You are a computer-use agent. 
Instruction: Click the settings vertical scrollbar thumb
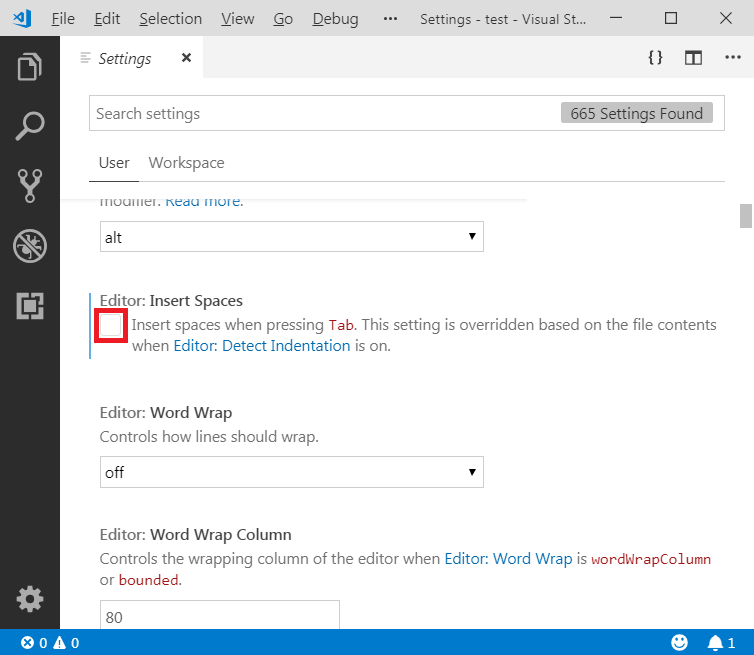click(x=746, y=216)
